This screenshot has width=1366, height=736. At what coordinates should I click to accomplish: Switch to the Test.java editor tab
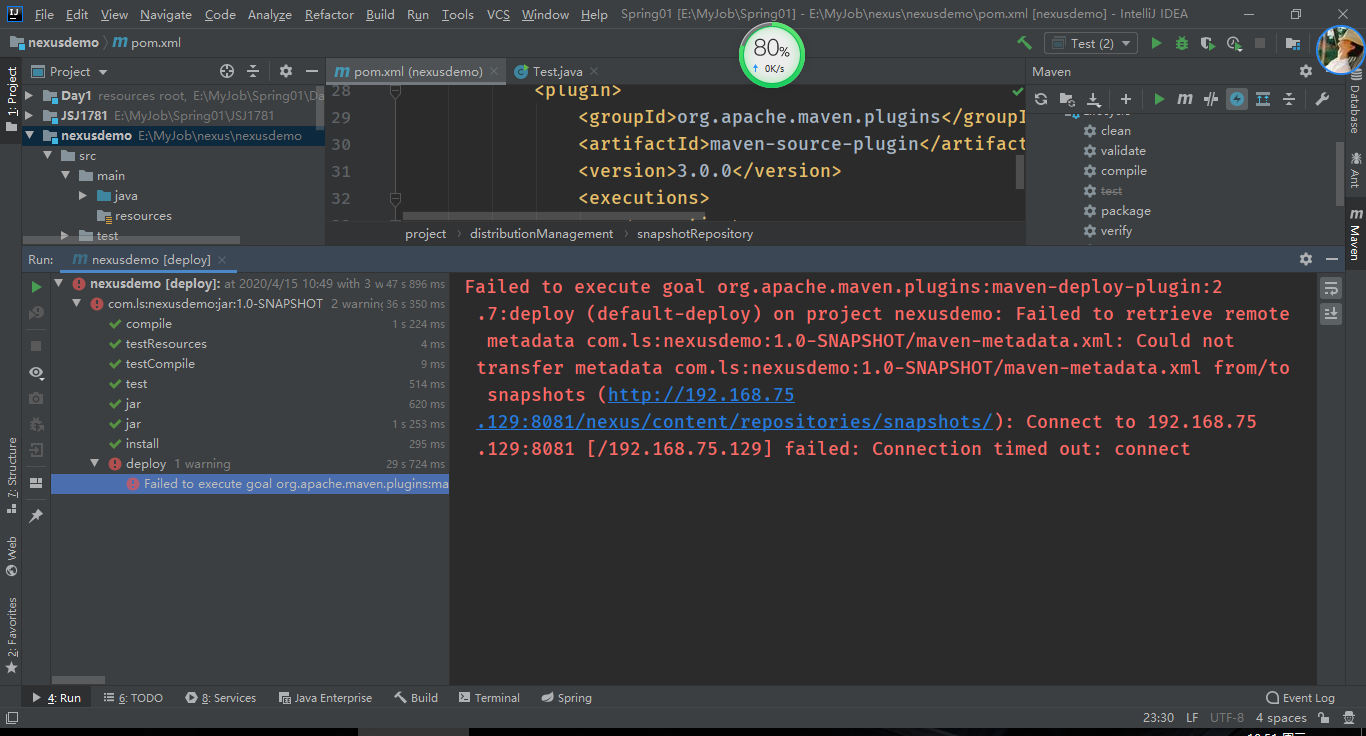click(x=556, y=71)
